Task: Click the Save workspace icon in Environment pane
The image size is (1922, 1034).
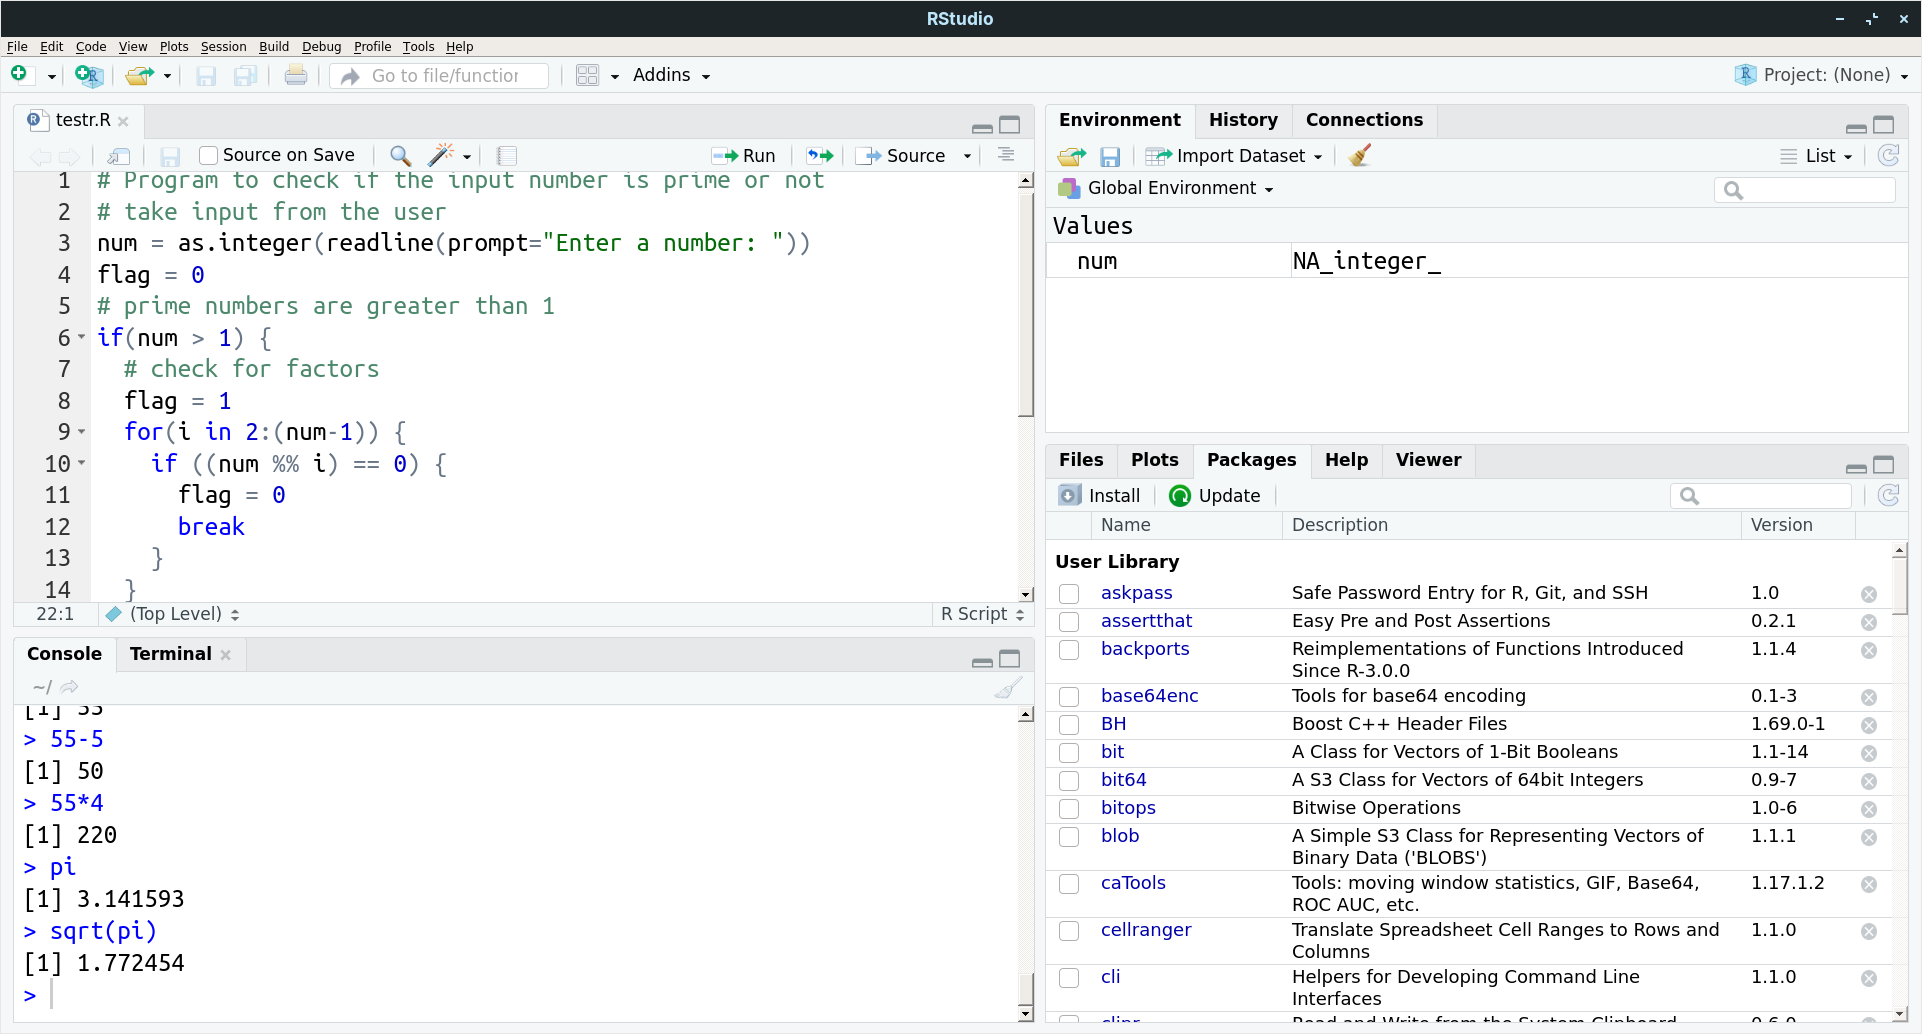Action: point(1110,156)
